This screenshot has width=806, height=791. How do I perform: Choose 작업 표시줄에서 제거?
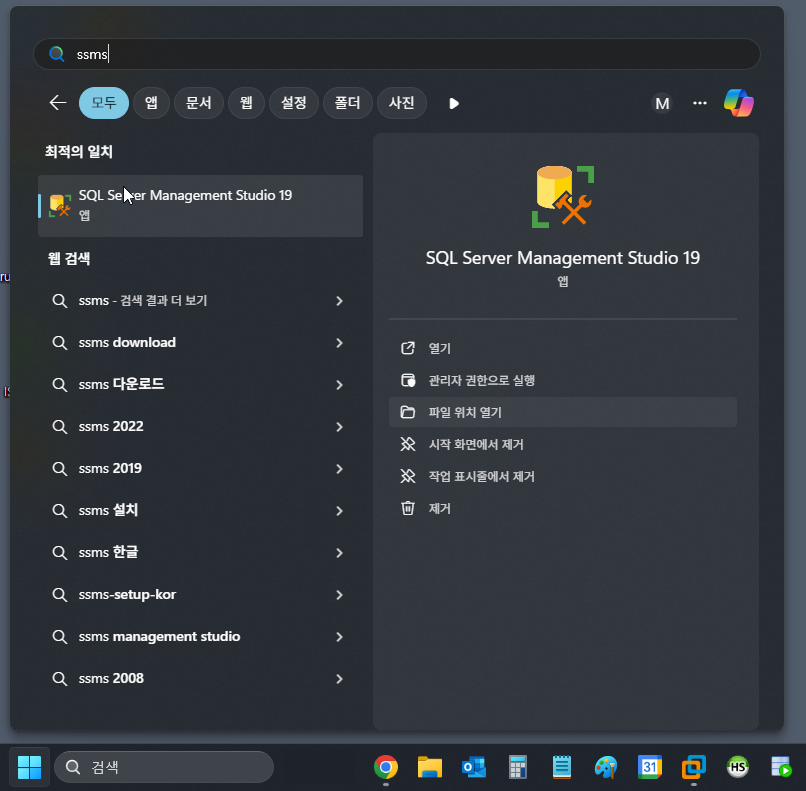(x=563, y=476)
